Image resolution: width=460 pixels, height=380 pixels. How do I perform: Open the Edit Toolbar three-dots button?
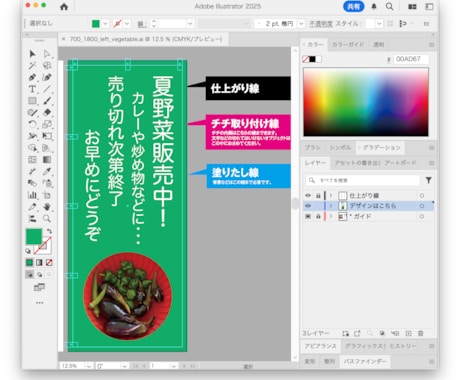(x=40, y=303)
